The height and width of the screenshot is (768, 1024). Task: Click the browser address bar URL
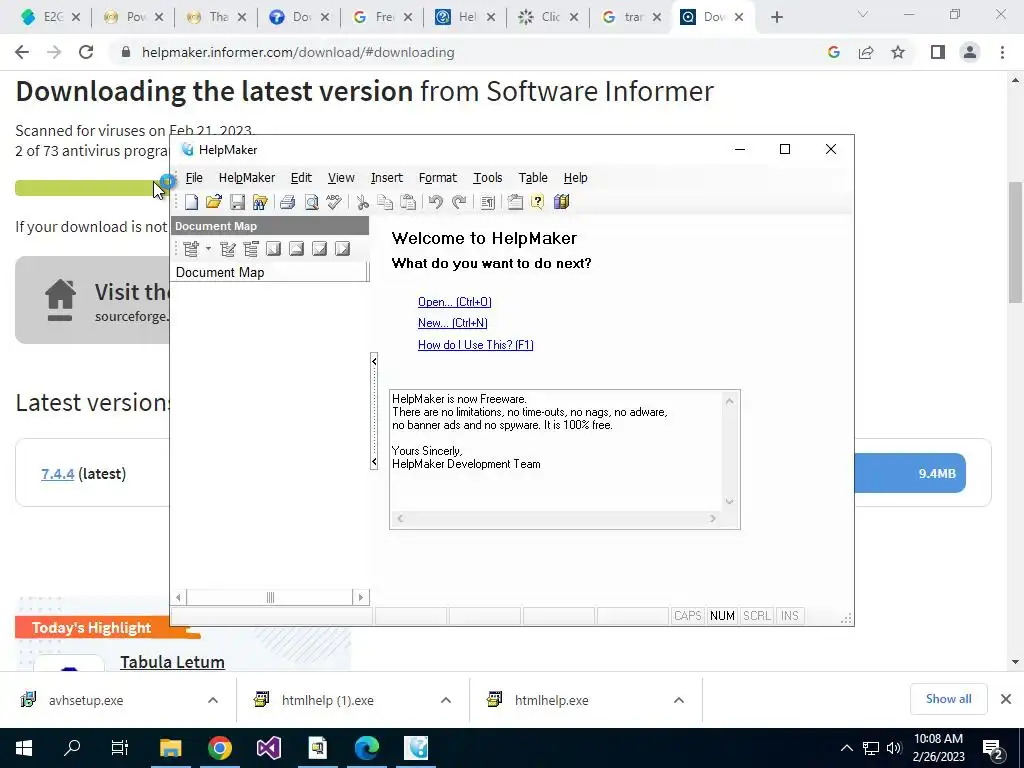[x=298, y=52]
